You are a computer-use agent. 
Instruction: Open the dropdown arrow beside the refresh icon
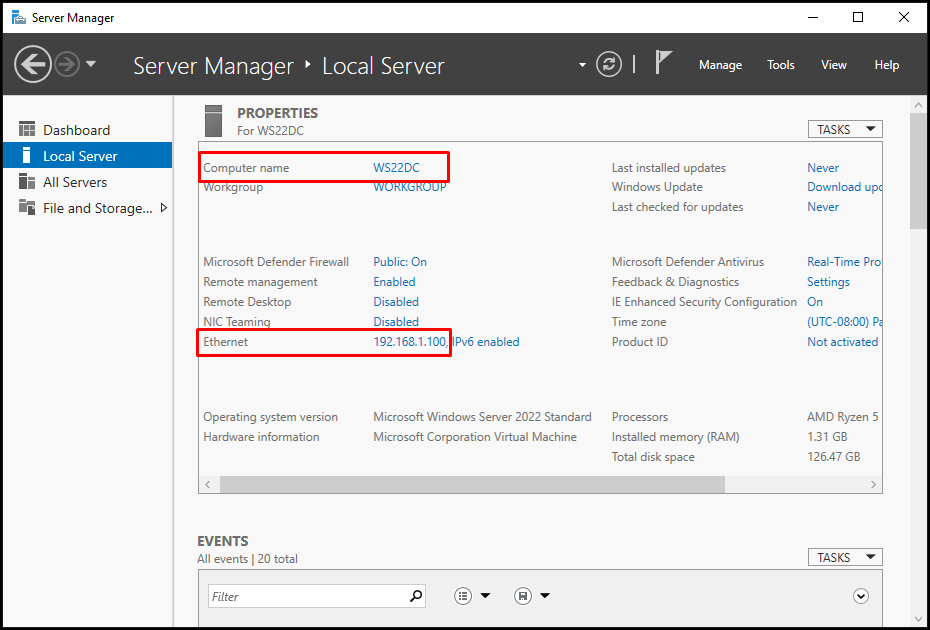(x=582, y=65)
